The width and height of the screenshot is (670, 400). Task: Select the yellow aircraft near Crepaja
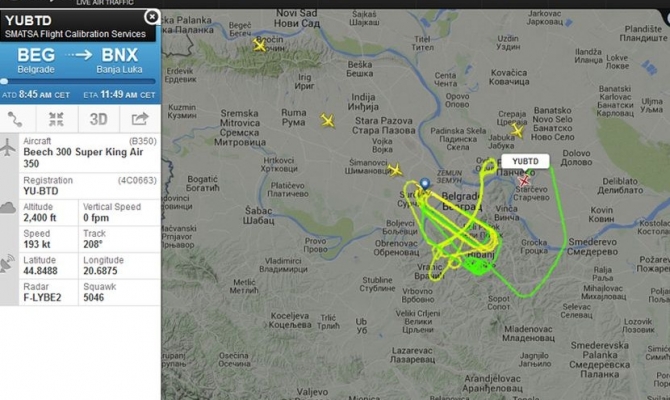point(517,131)
